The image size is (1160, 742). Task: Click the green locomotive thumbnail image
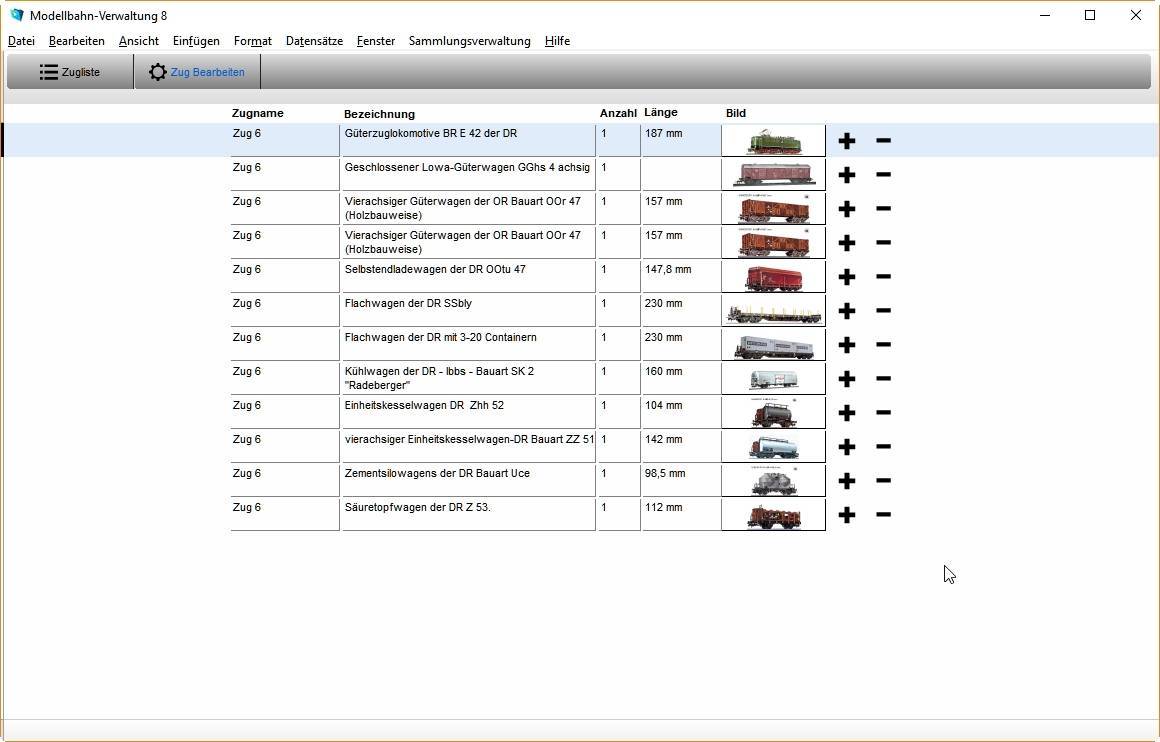(773, 141)
